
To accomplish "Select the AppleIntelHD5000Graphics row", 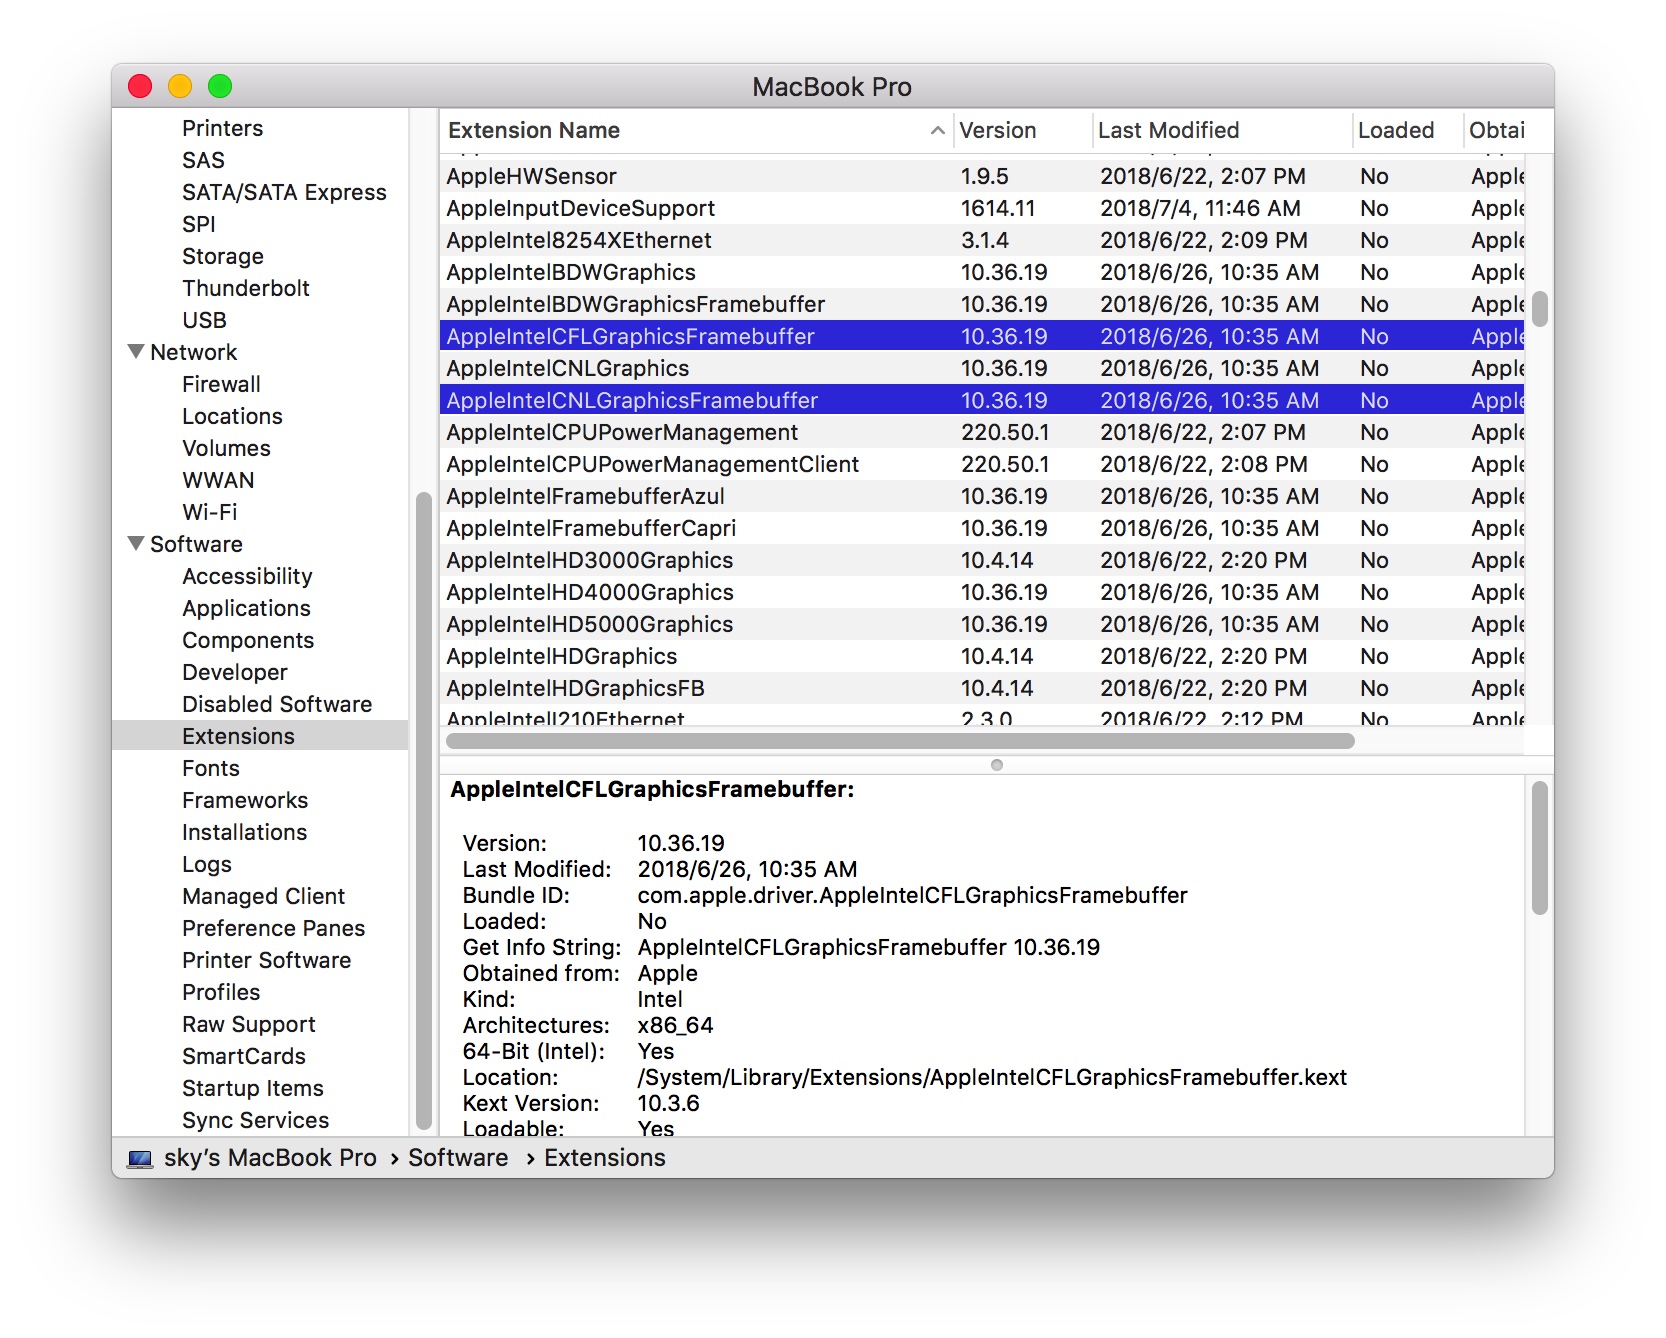I will point(982,624).
